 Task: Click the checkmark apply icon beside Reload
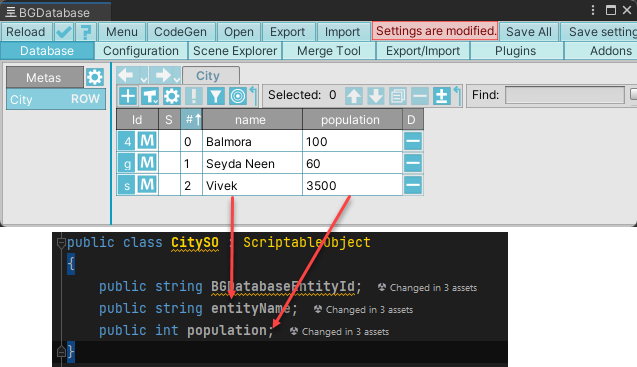click(x=64, y=32)
